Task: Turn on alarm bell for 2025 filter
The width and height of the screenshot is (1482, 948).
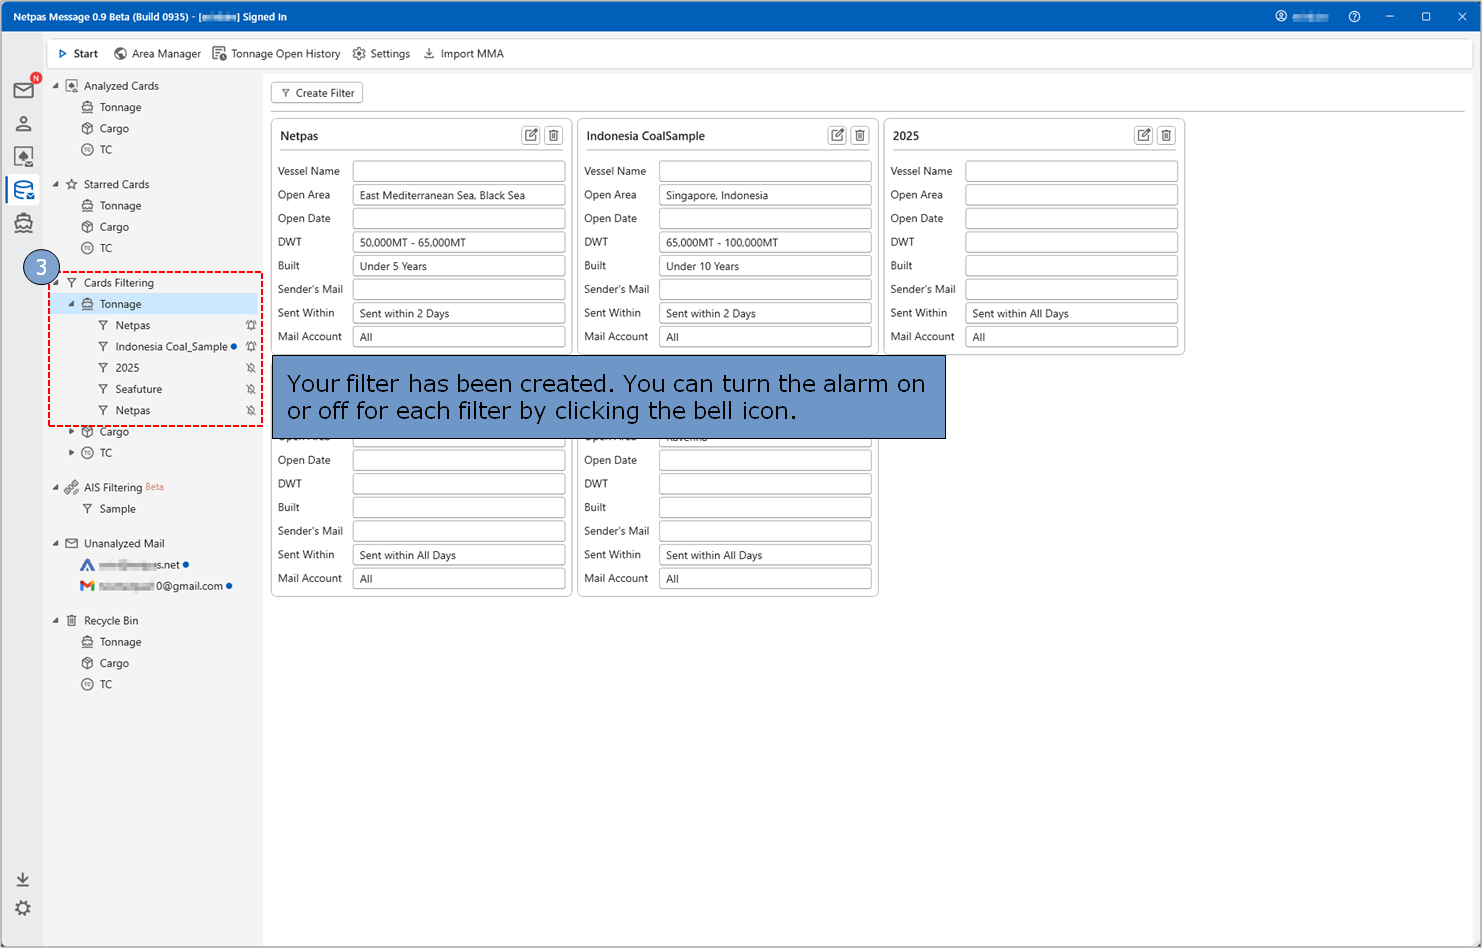Action: 251,368
